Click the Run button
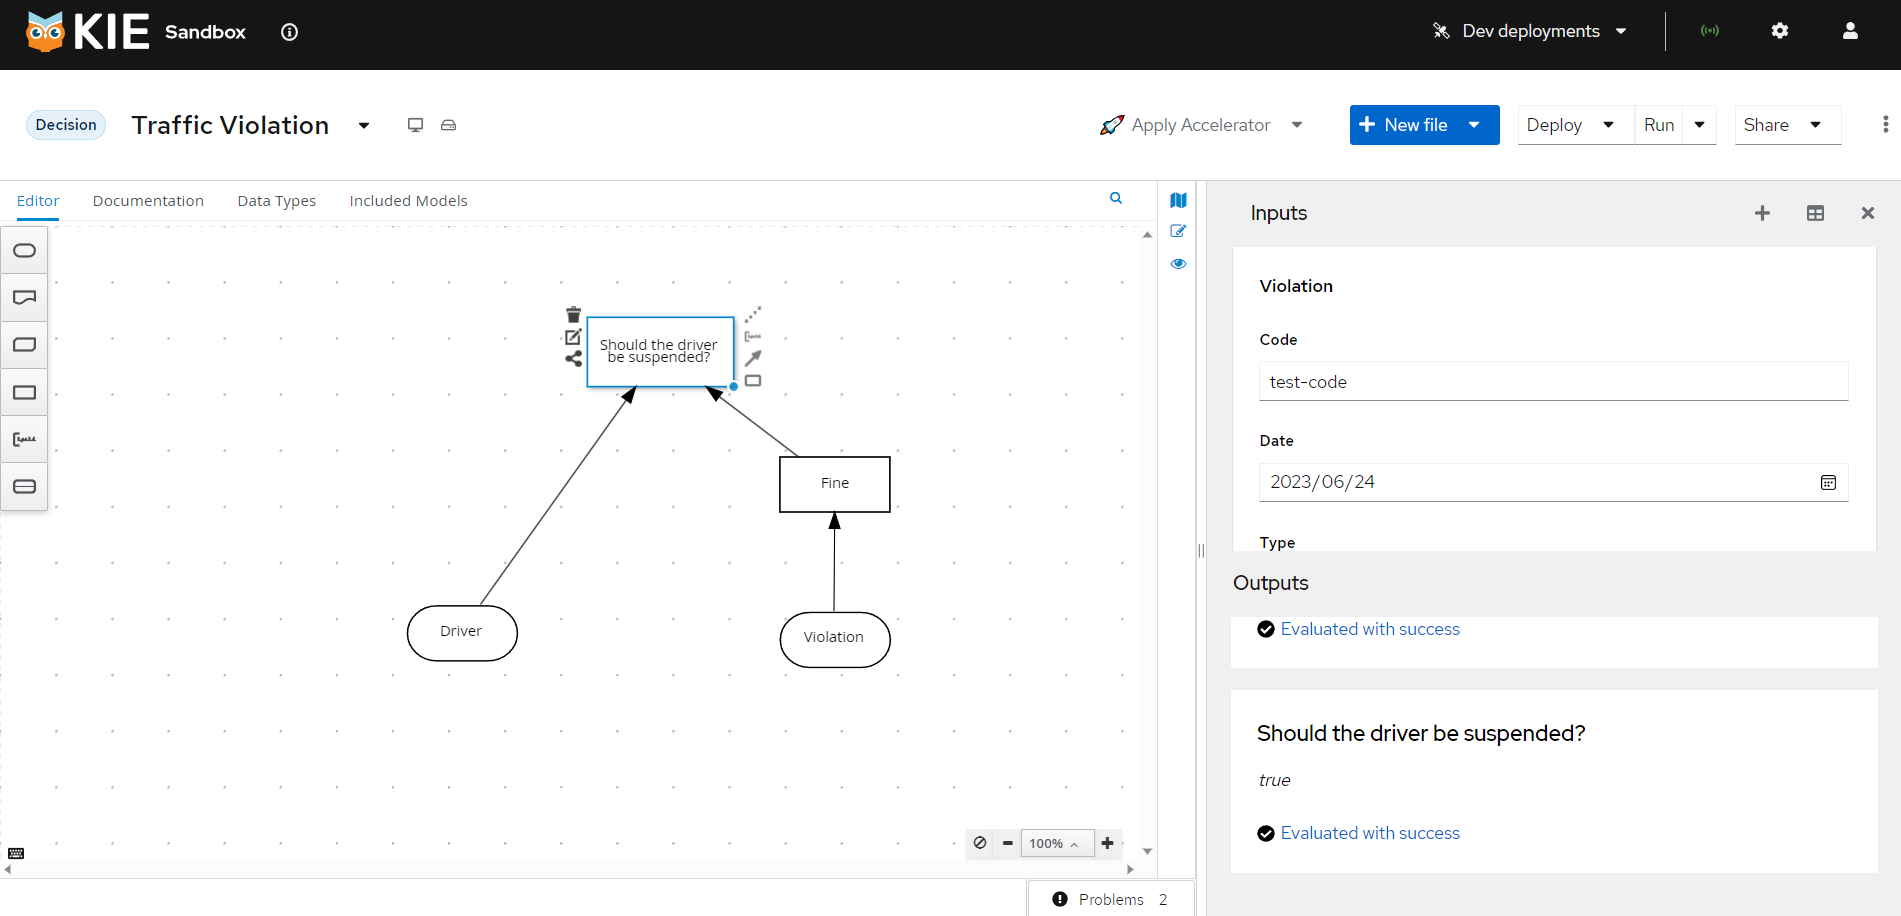Image resolution: width=1901 pixels, height=916 pixels. 1659,125
